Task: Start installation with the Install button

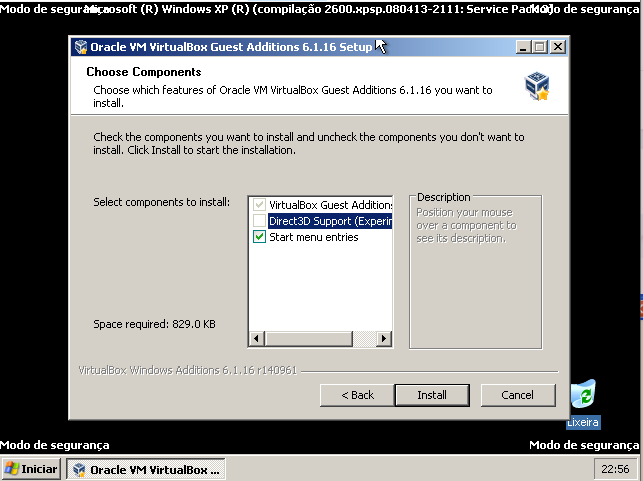Action: [x=432, y=395]
